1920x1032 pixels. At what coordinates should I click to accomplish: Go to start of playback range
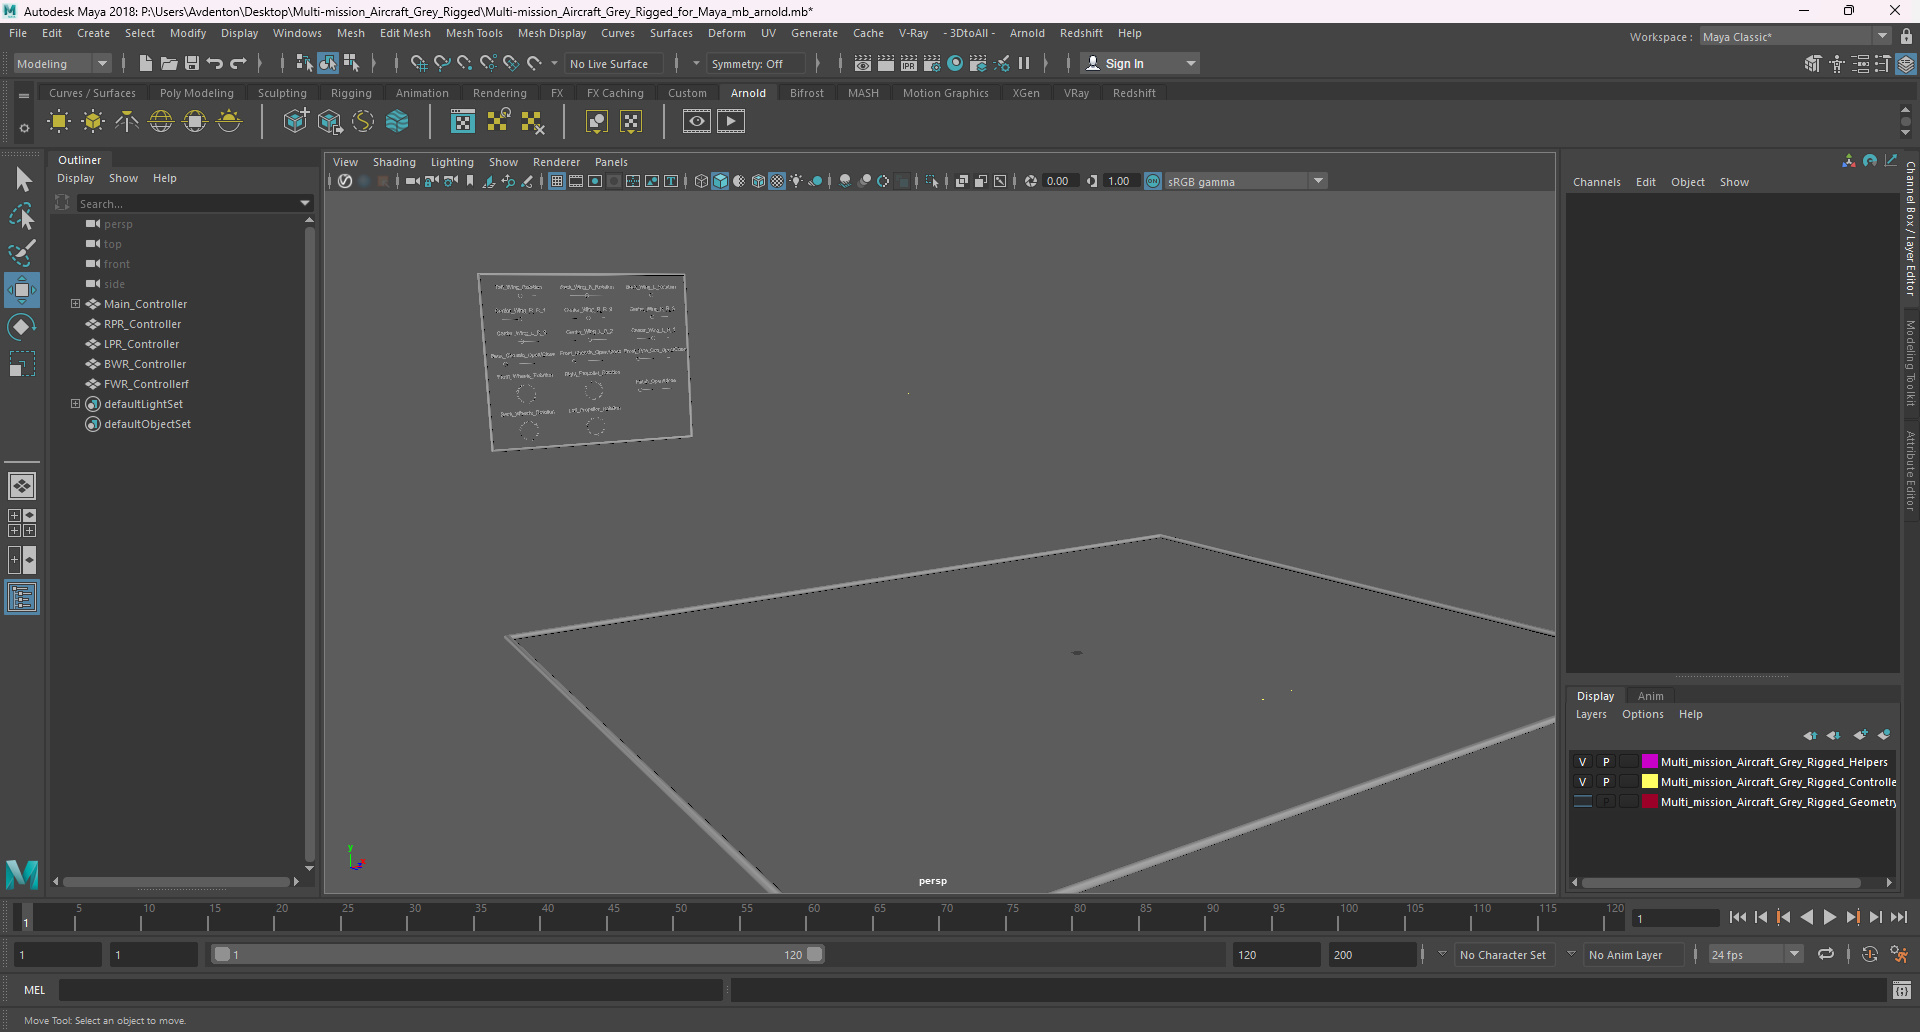pos(1738,917)
